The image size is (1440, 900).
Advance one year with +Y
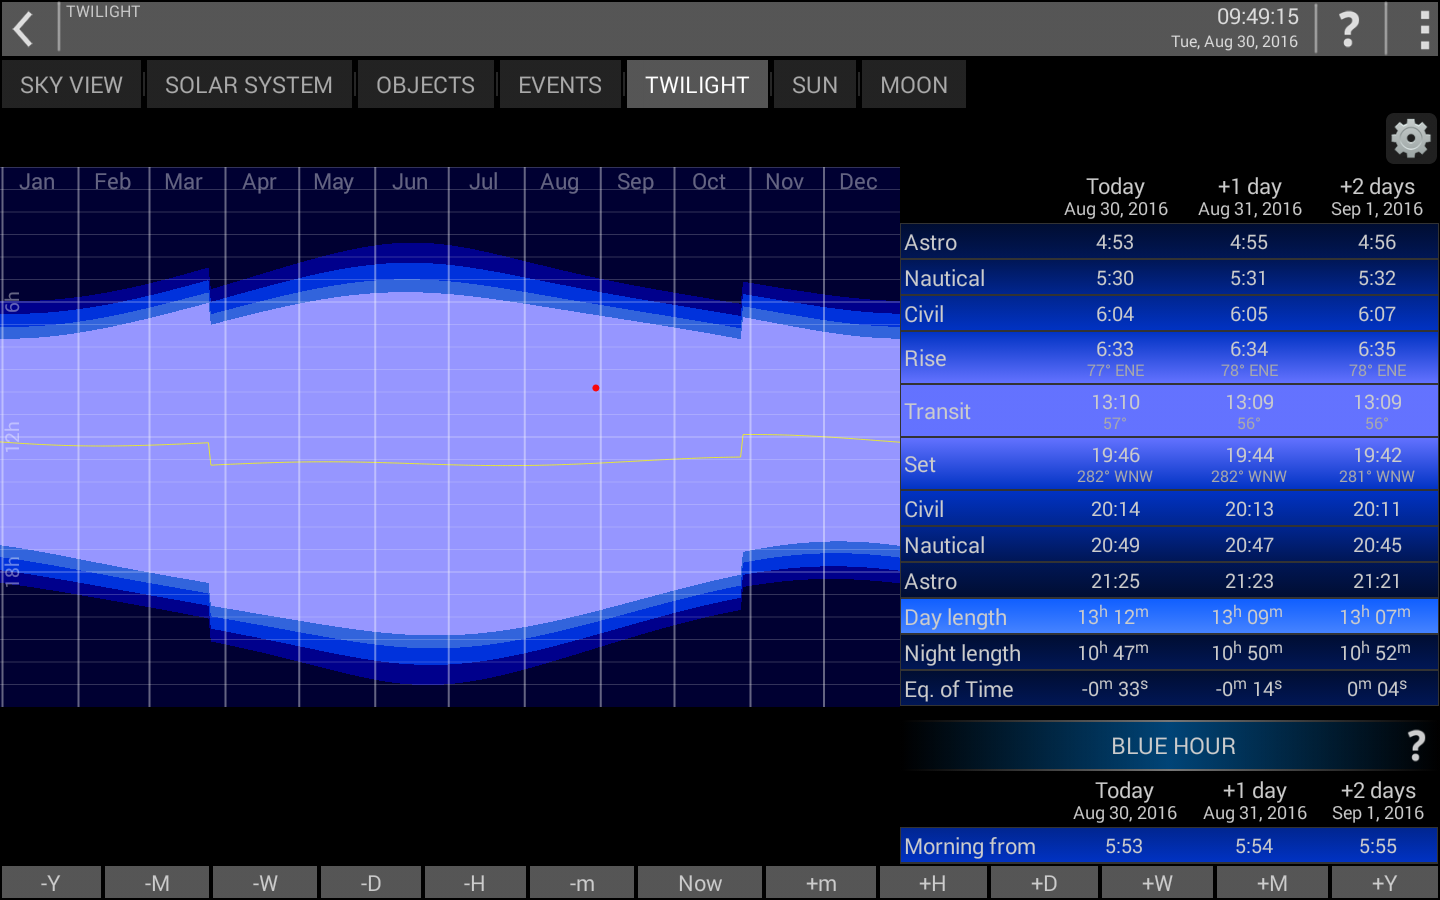point(1384,883)
